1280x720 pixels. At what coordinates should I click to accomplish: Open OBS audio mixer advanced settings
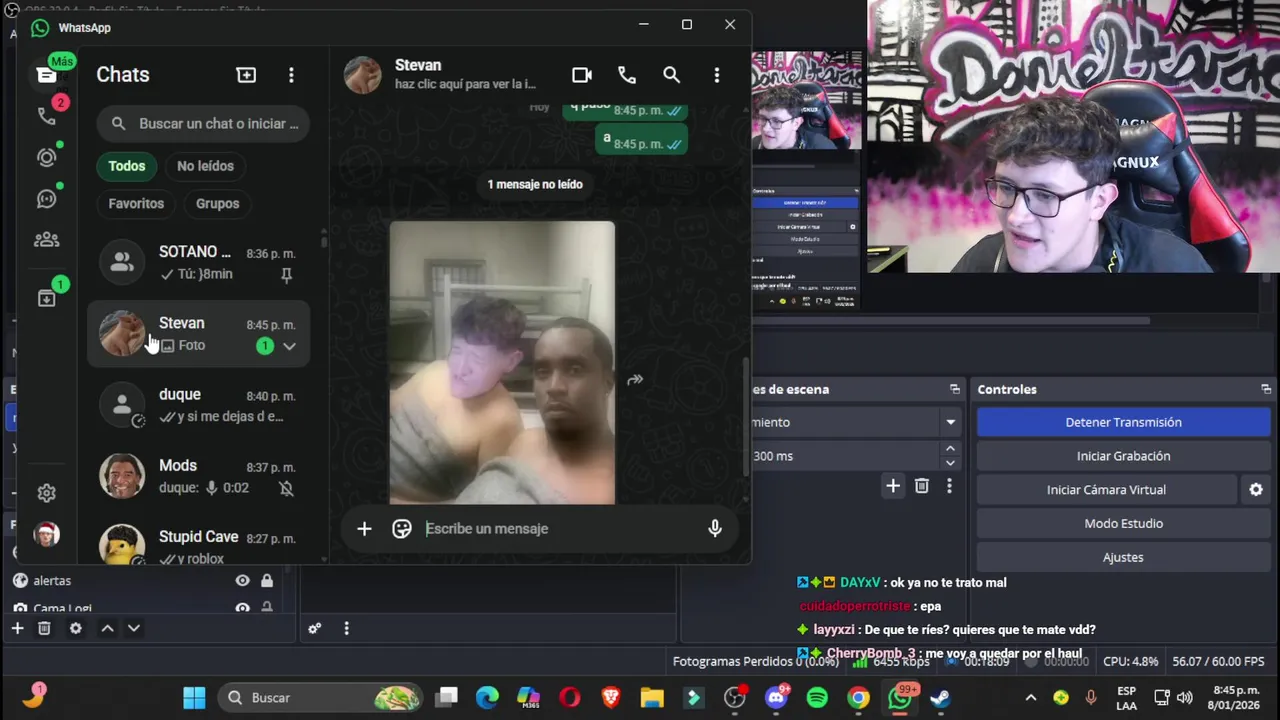coord(314,628)
